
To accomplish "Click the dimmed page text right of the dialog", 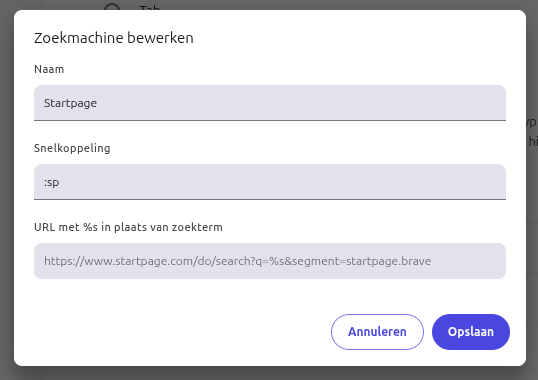I will tap(532, 132).
